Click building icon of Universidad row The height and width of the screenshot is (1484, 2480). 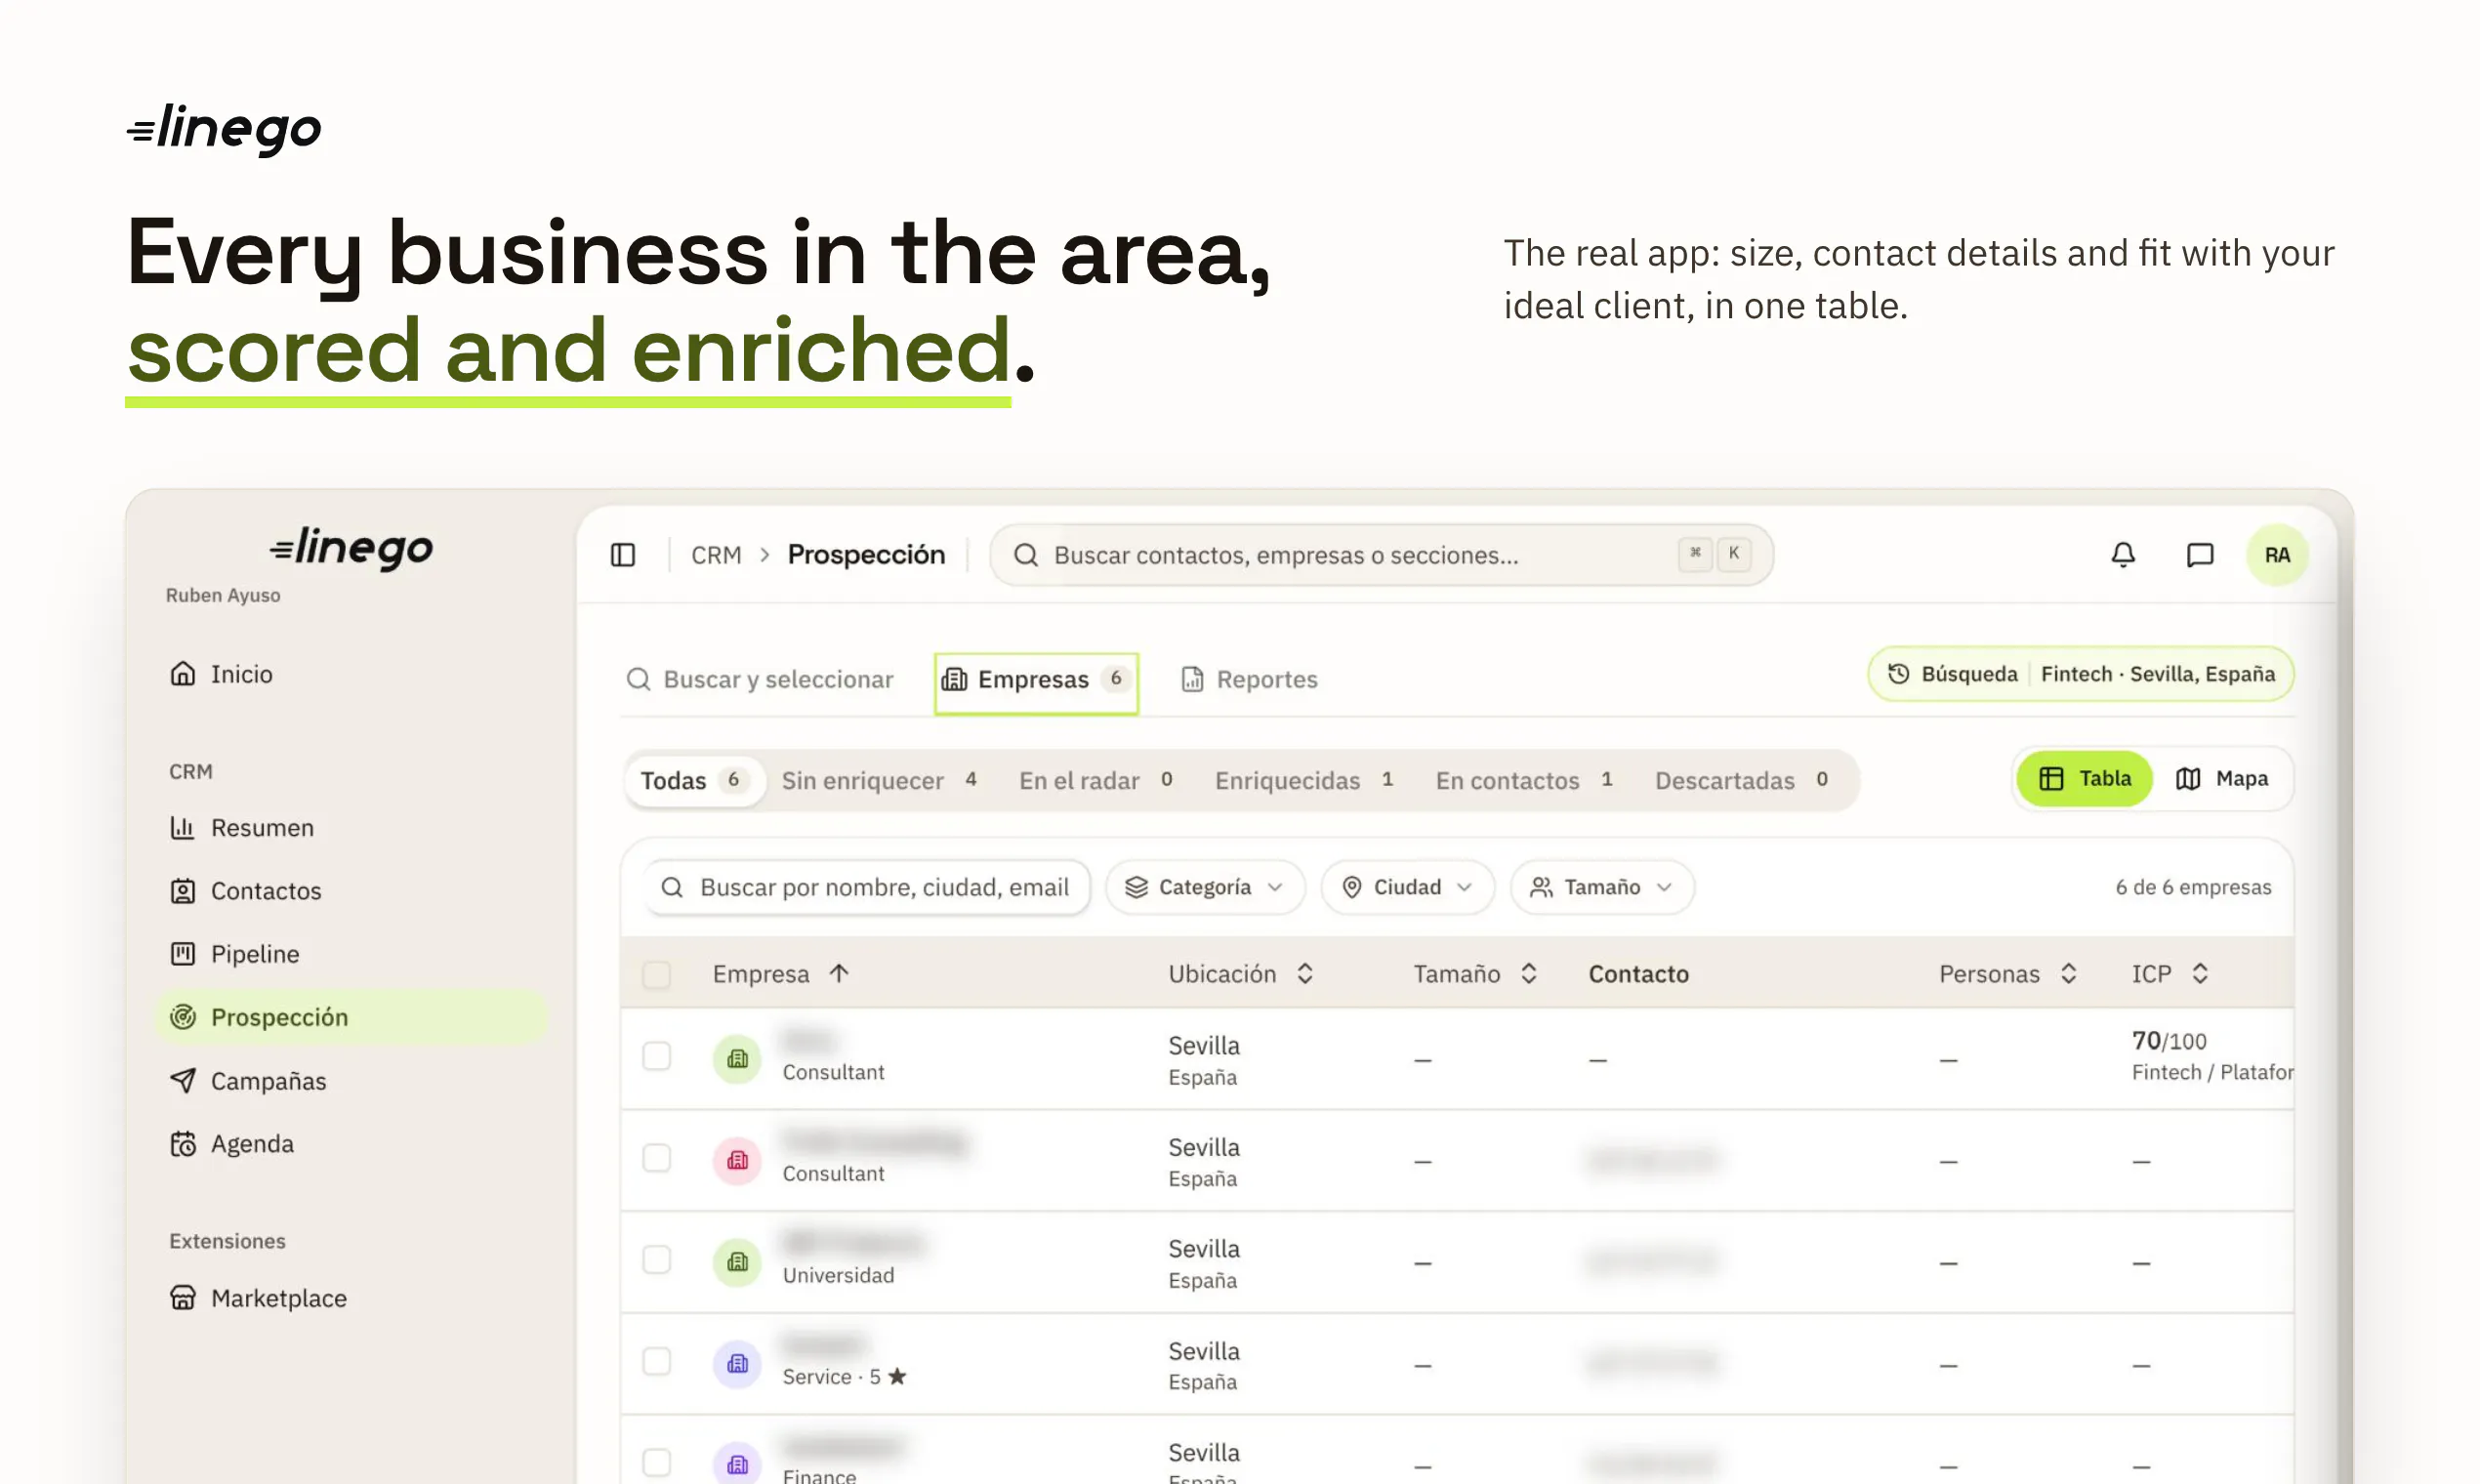(x=737, y=1262)
